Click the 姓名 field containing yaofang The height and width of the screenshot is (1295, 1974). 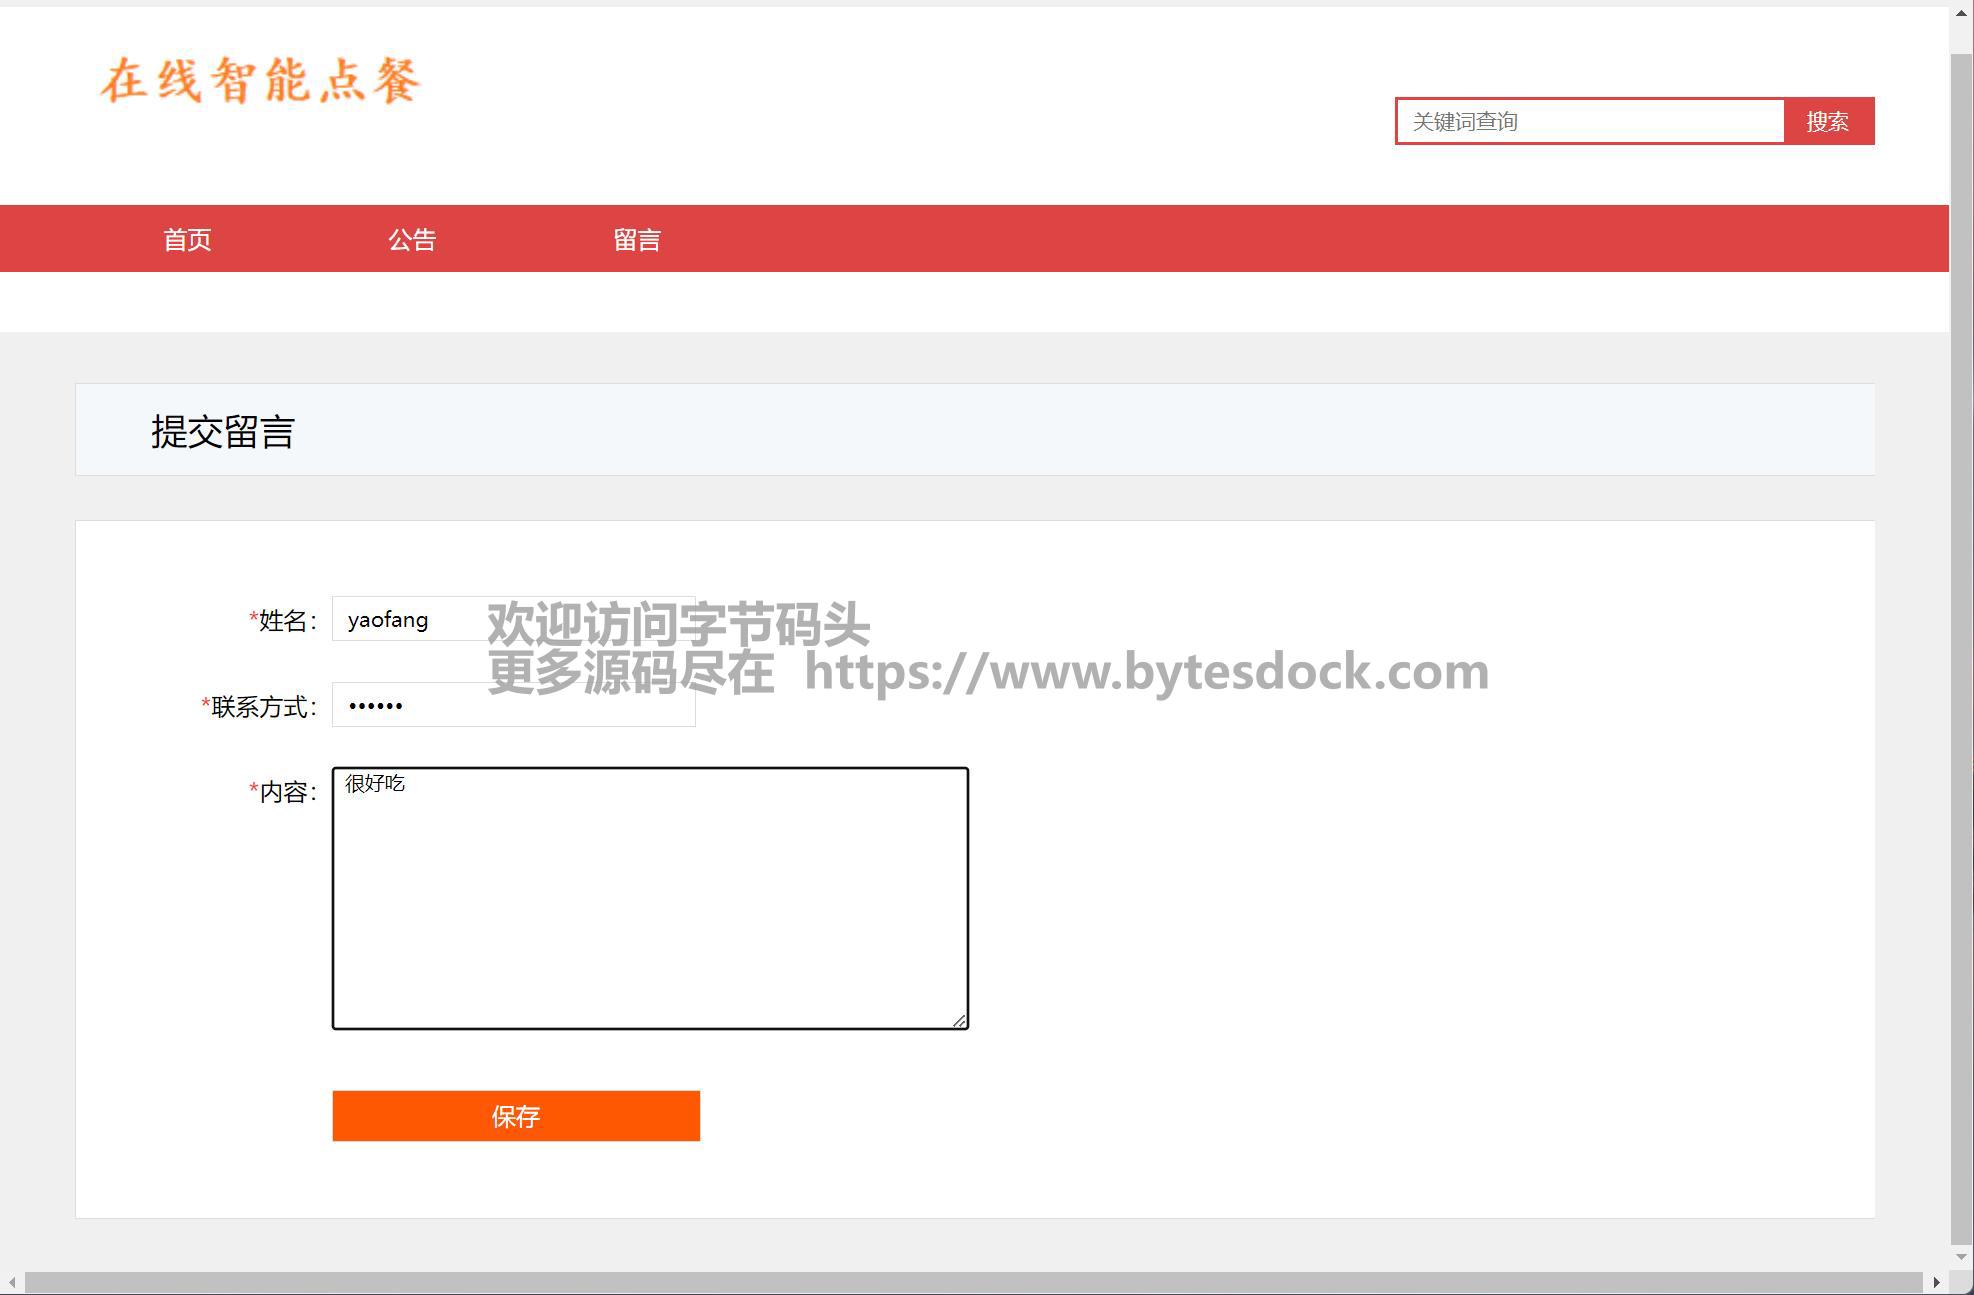pos(410,620)
